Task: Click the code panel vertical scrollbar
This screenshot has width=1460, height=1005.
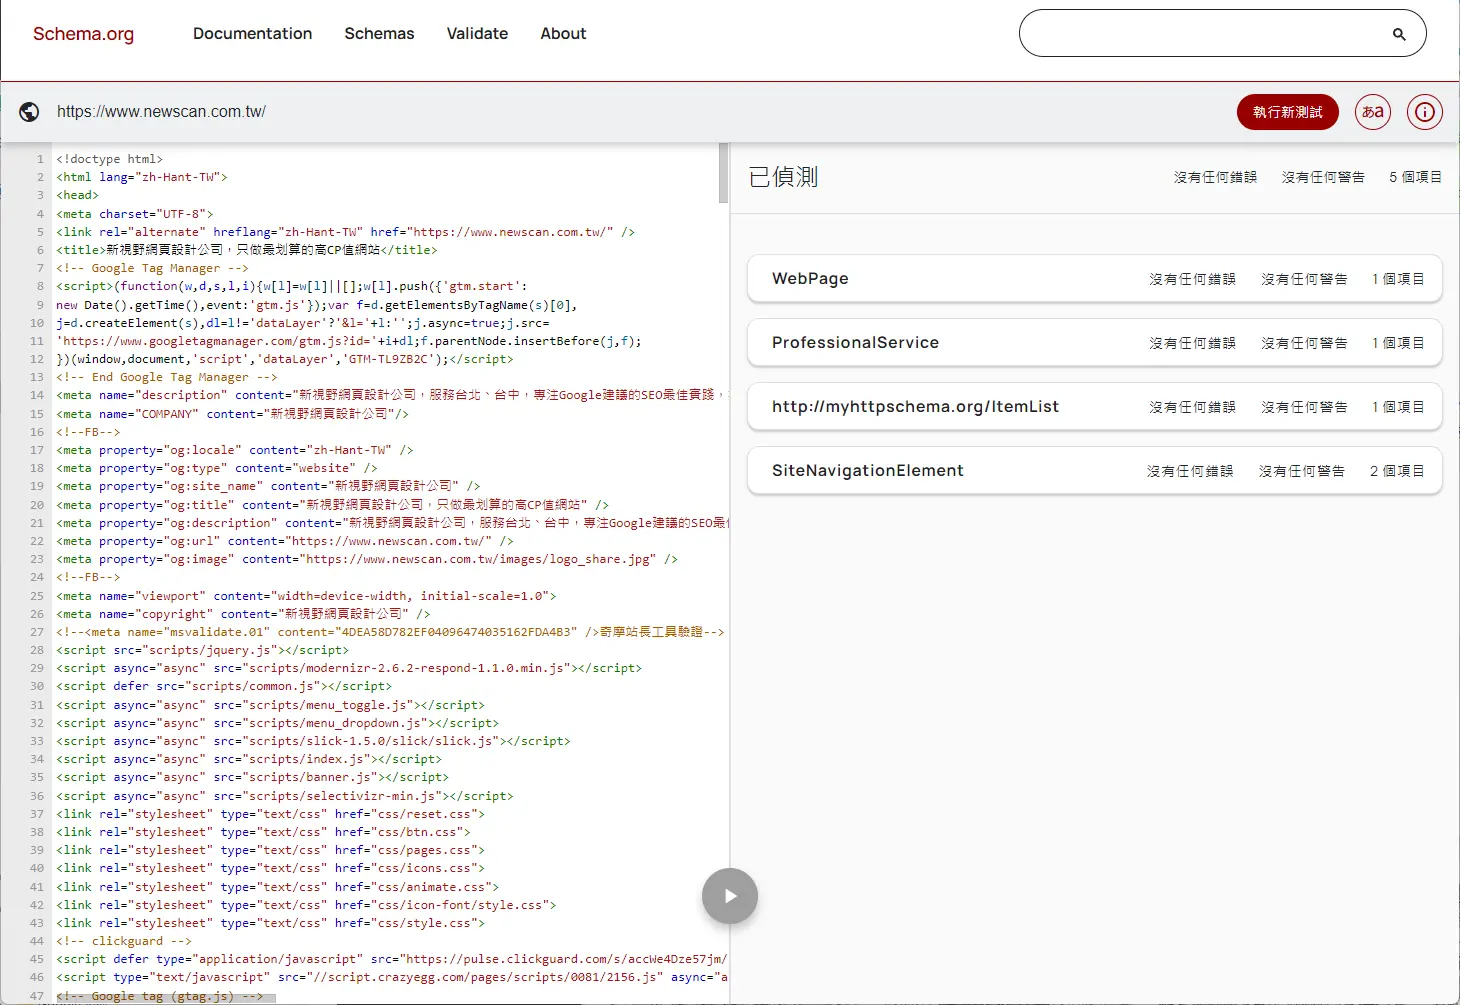Action: [723, 173]
